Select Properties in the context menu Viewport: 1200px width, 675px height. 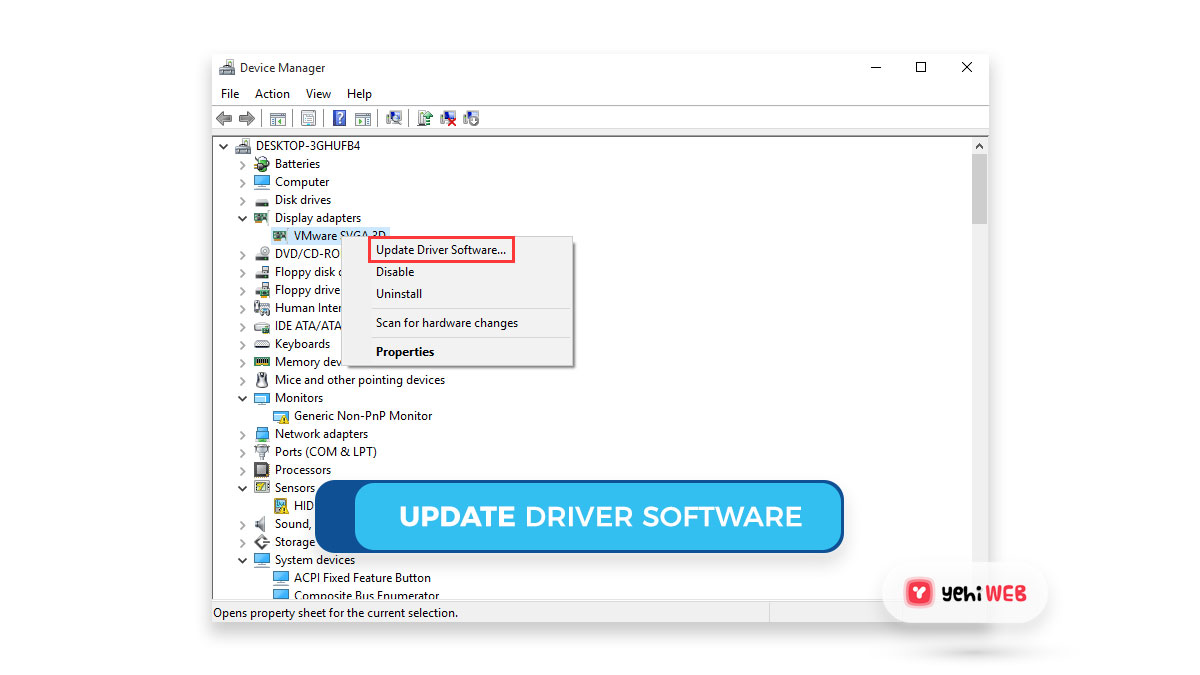click(405, 352)
